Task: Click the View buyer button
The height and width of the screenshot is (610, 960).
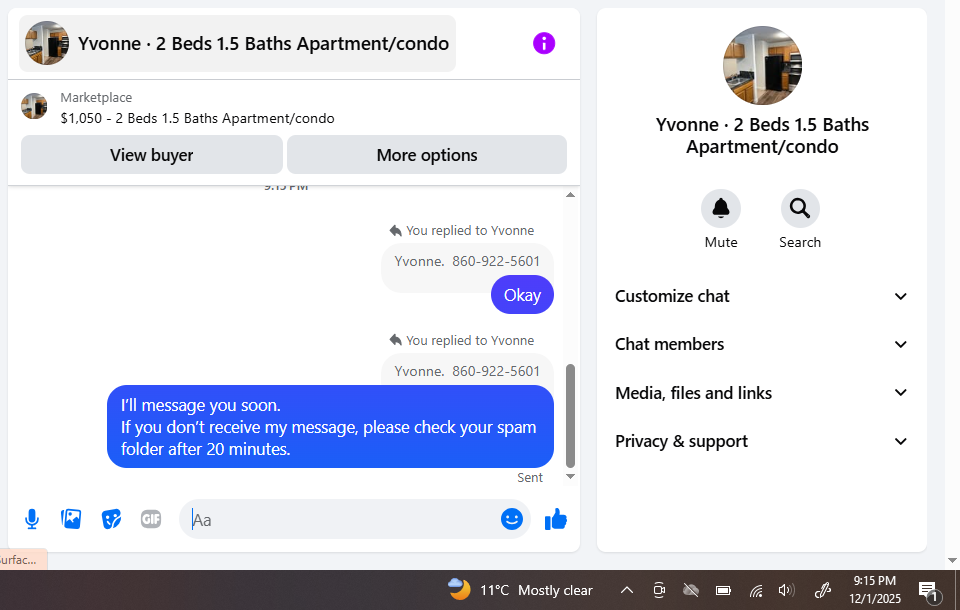Action: click(x=152, y=155)
